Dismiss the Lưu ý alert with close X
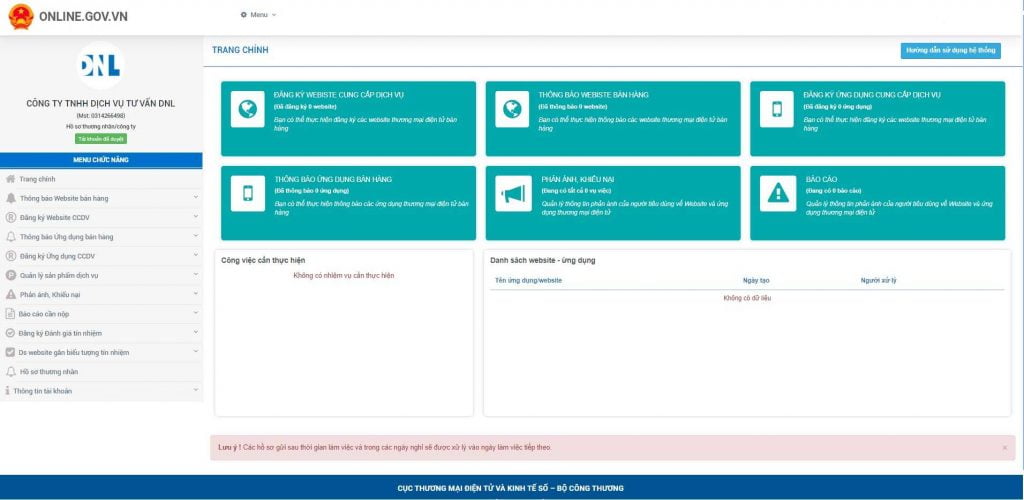 click(x=1004, y=448)
